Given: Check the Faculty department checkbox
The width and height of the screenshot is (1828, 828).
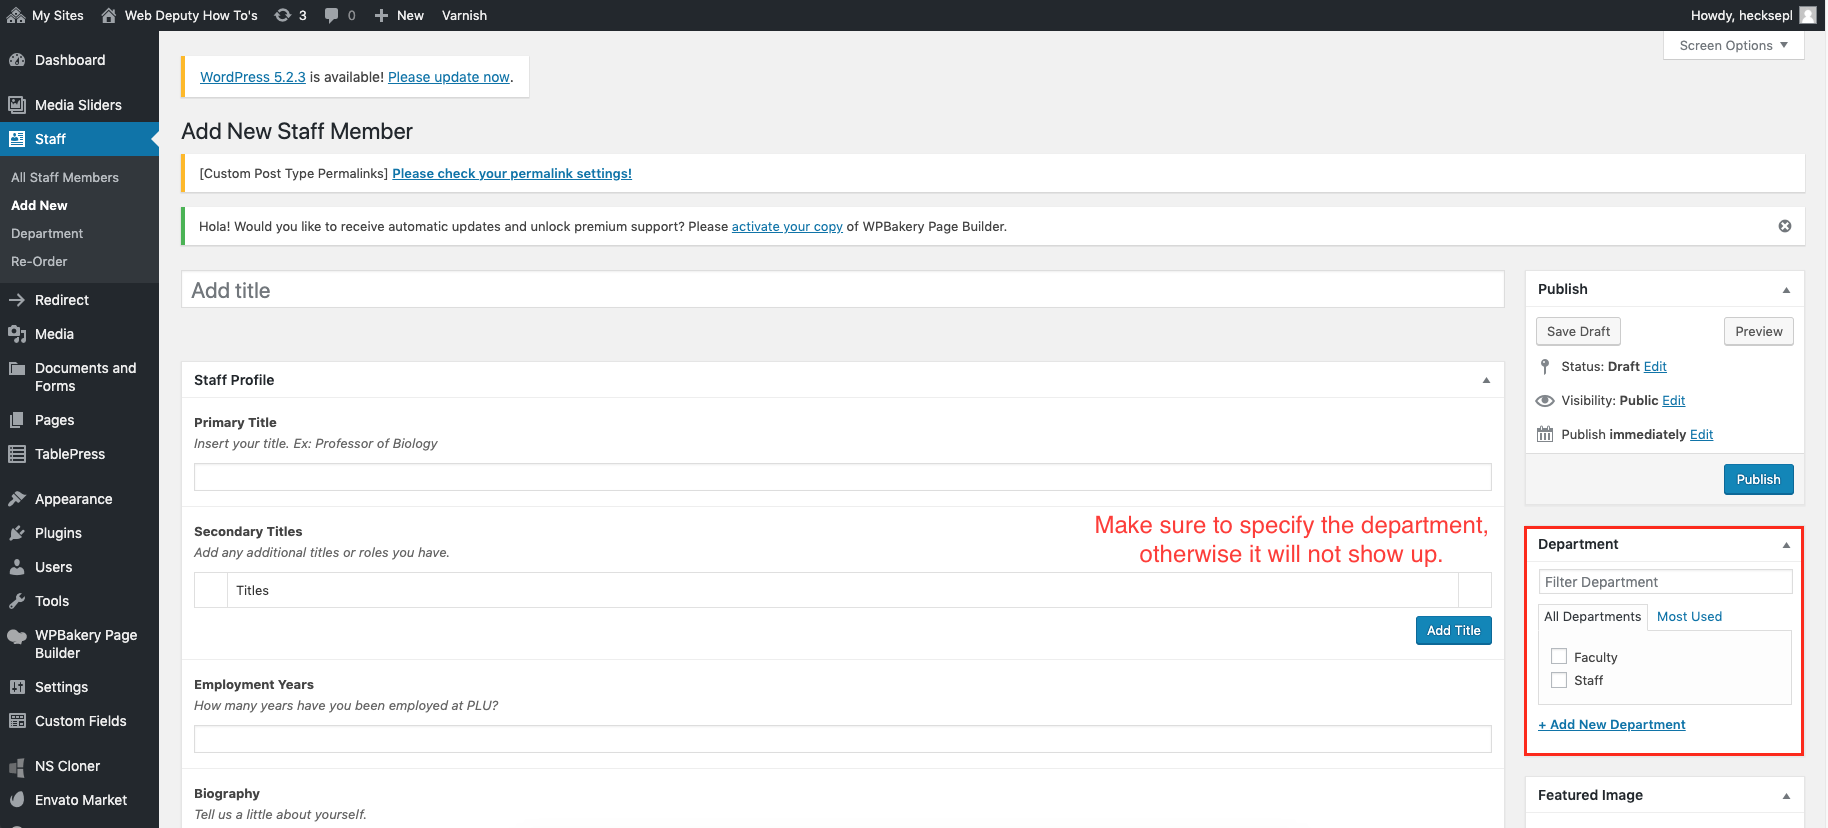Looking at the screenshot, I should click(1559, 657).
